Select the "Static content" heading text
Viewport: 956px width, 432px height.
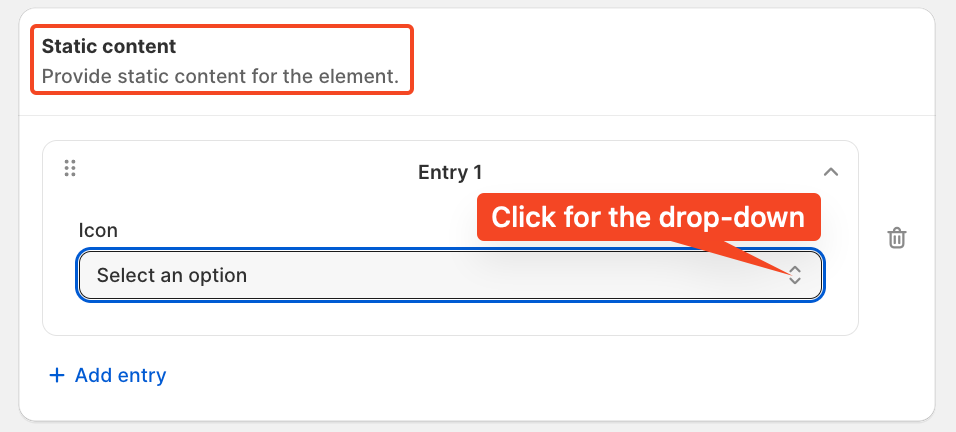click(109, 46)
